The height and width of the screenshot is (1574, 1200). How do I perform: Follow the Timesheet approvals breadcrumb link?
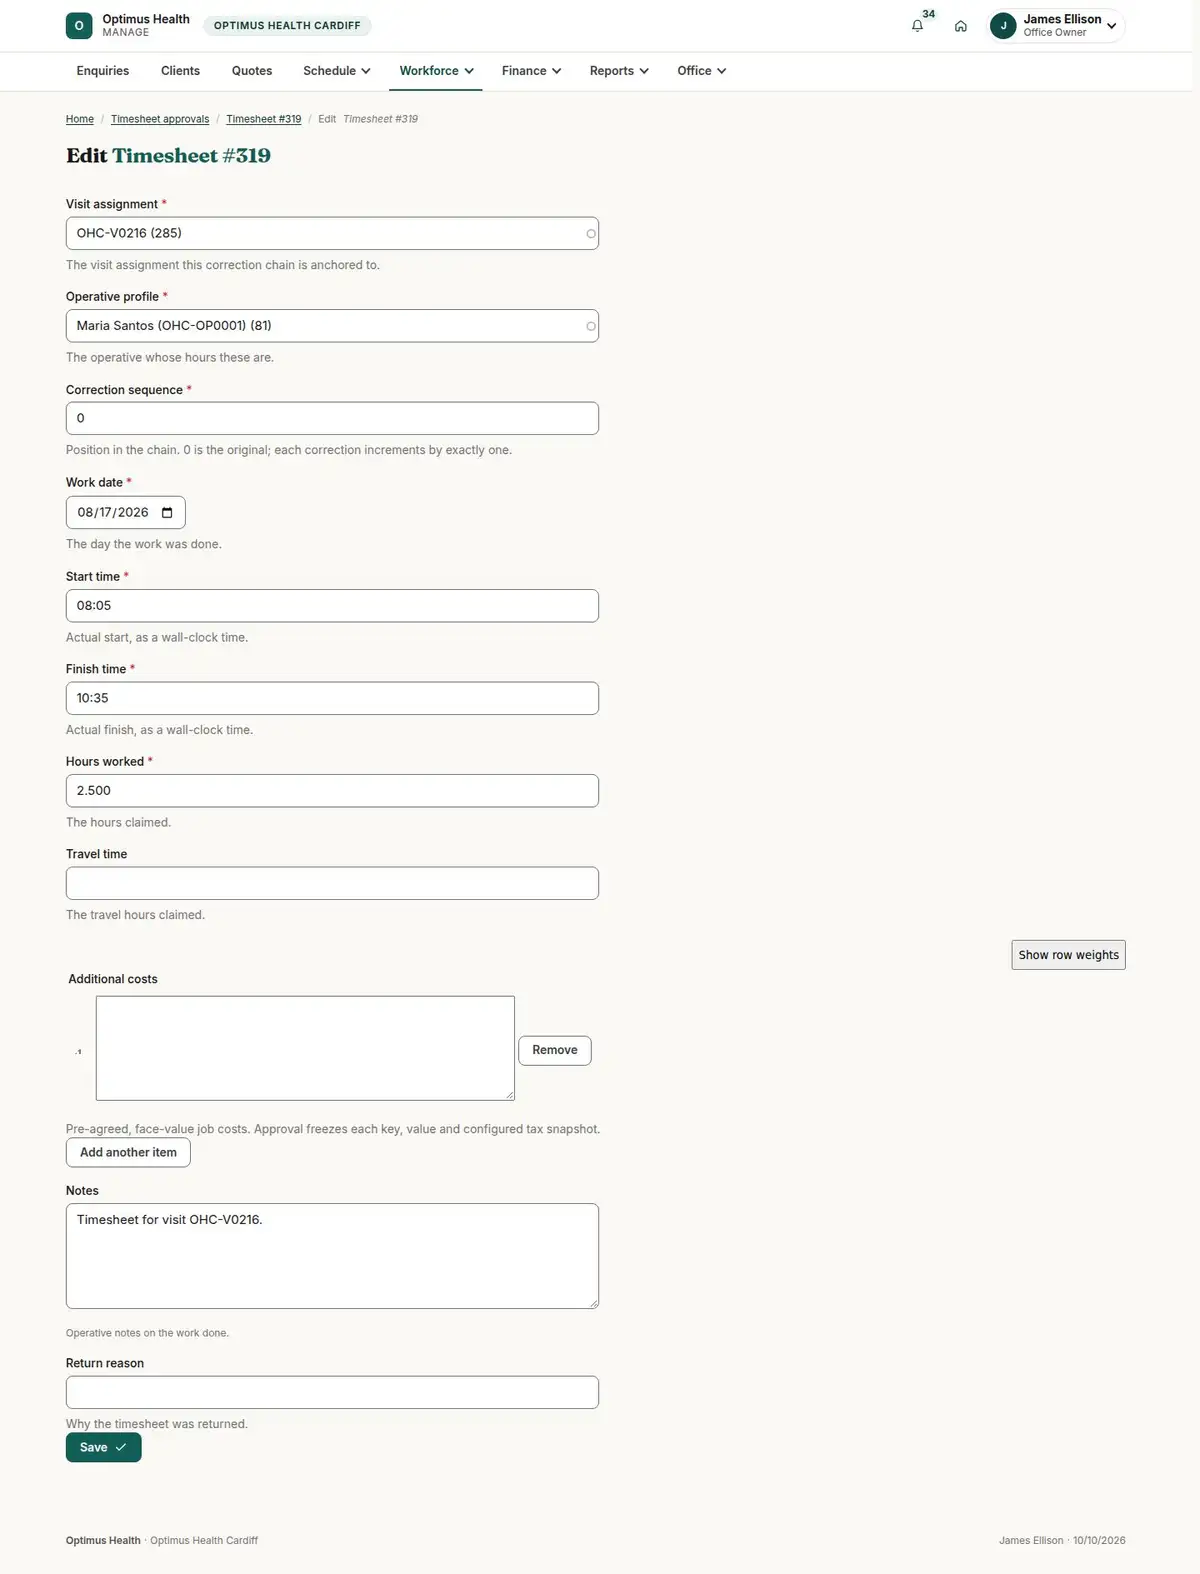pos(160,119)
